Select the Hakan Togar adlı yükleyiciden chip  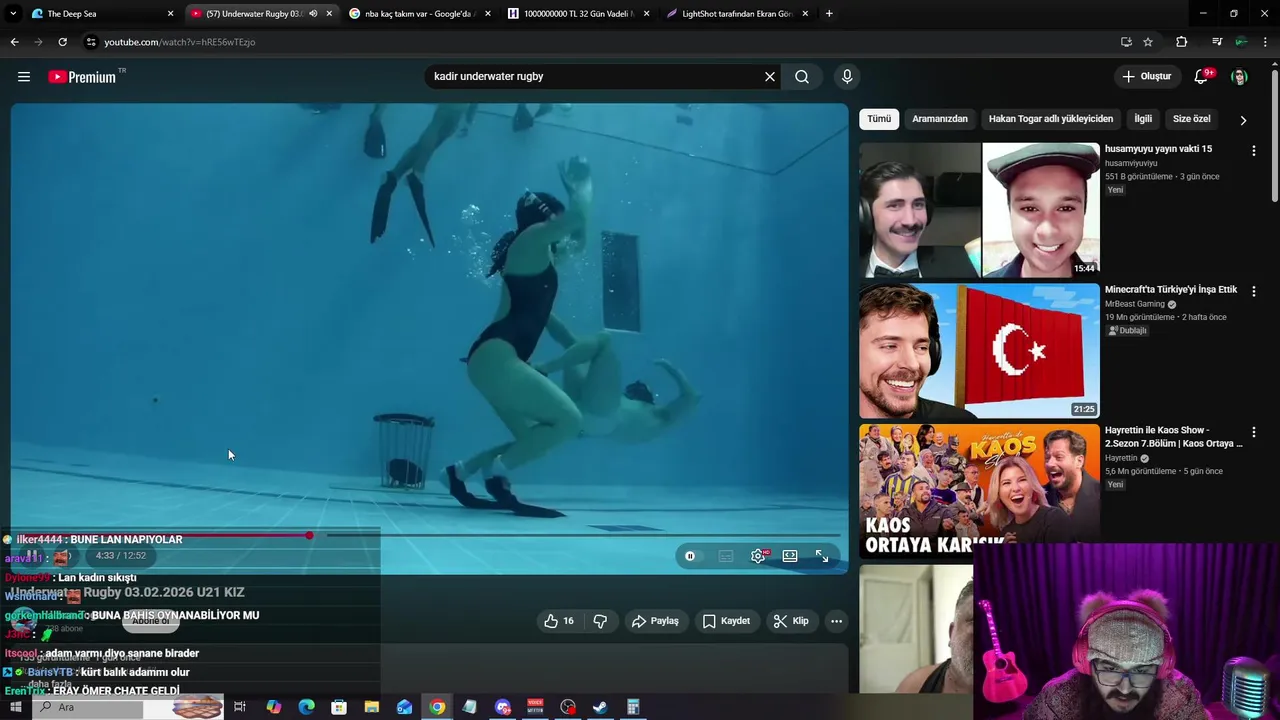[x=1051, y=119]
